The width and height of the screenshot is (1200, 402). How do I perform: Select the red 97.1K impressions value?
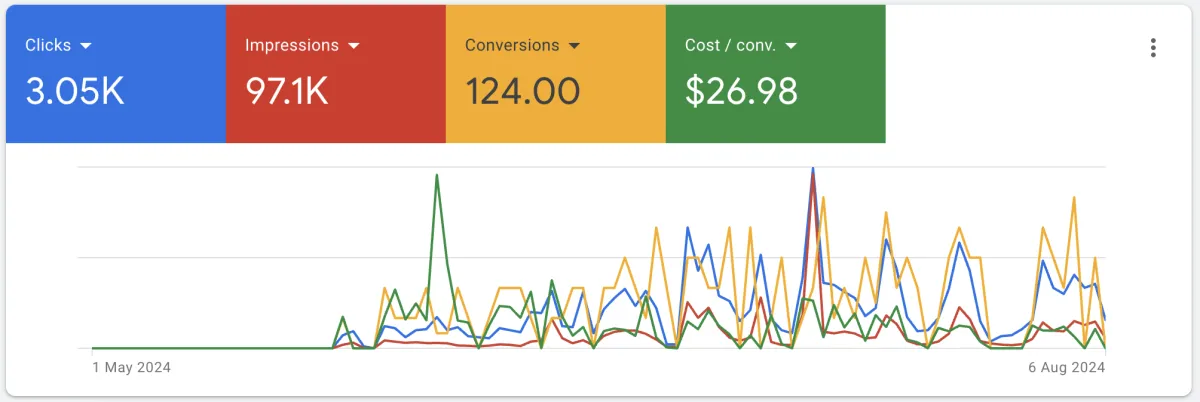pyautogui.click(x=287, y=92)
